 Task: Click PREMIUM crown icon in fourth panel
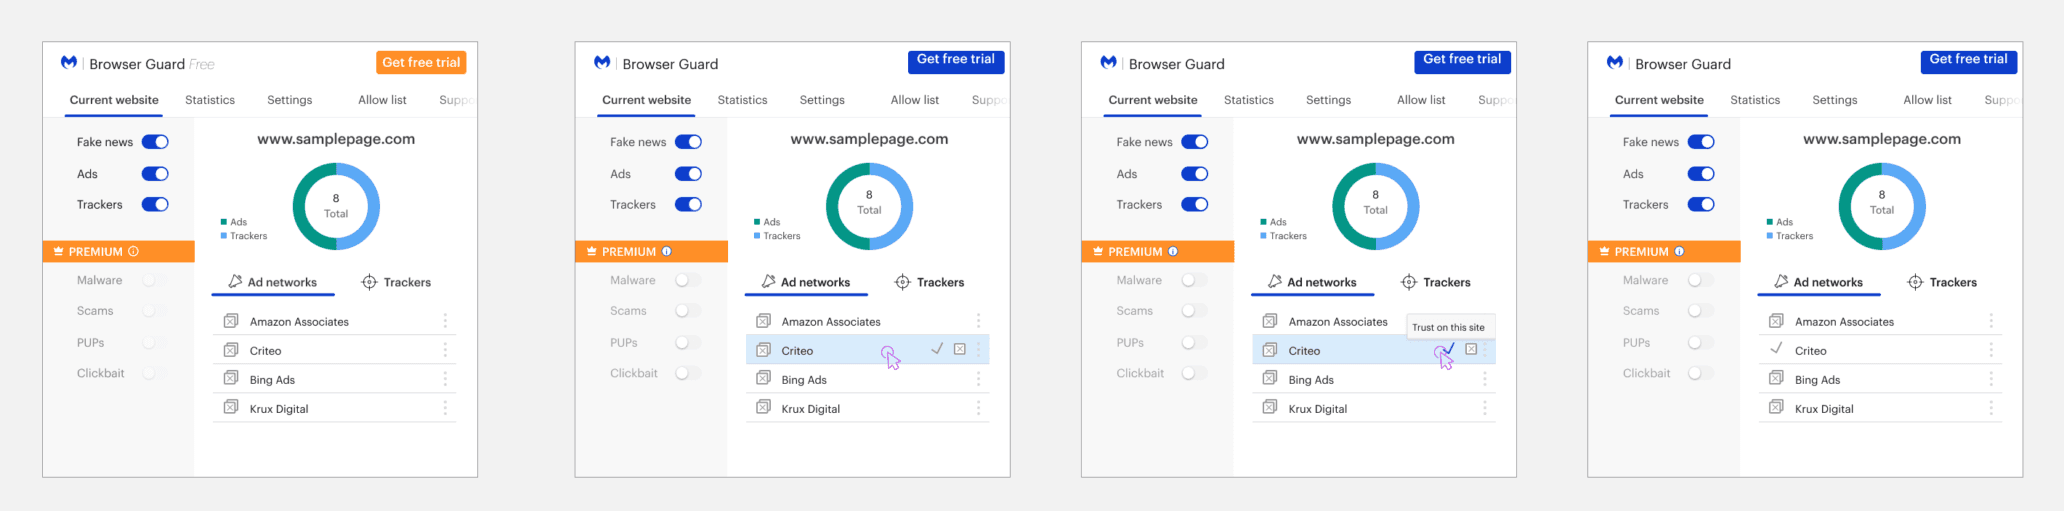[1604, 251]
